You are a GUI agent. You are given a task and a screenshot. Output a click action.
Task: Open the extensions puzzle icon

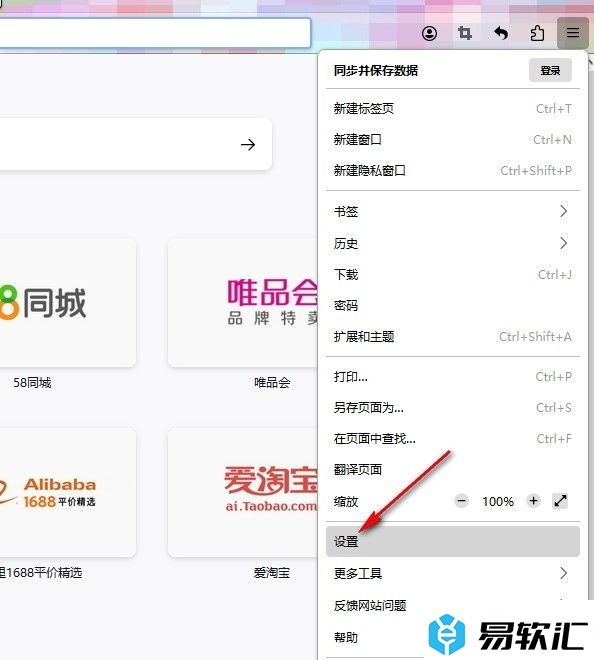(x=537, y=33)
